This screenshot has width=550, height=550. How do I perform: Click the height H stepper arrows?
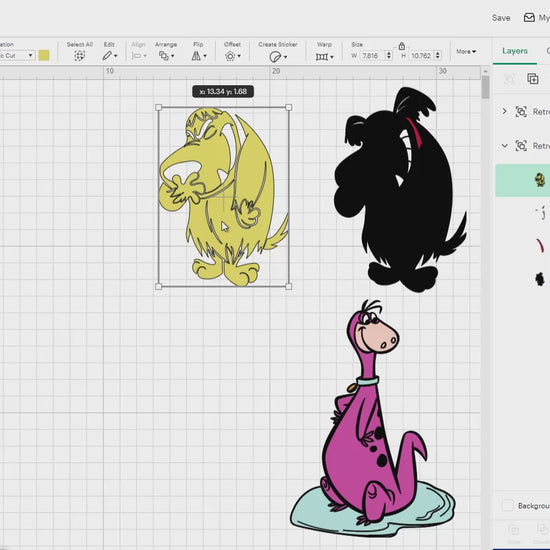437,55
